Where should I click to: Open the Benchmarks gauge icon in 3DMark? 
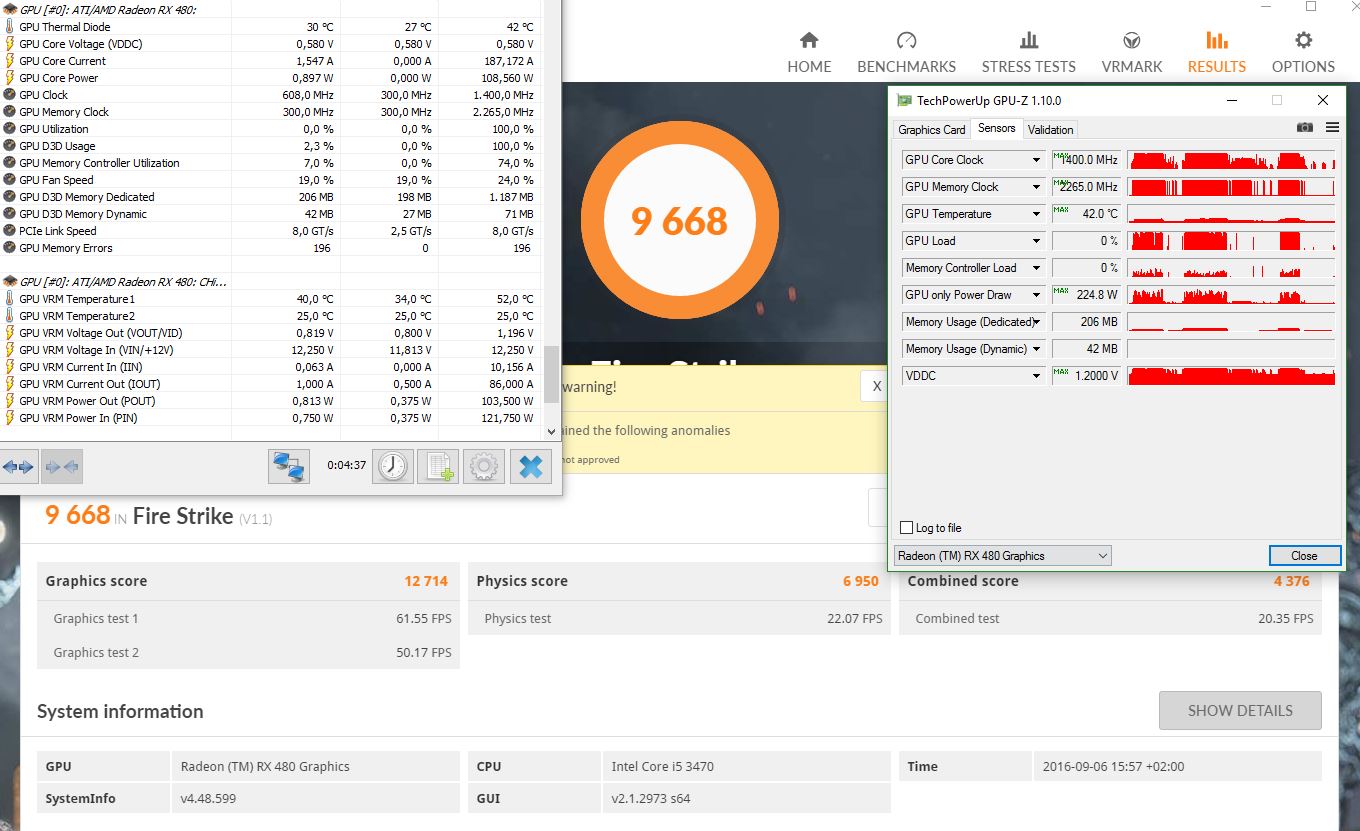[x=907, y=41]
